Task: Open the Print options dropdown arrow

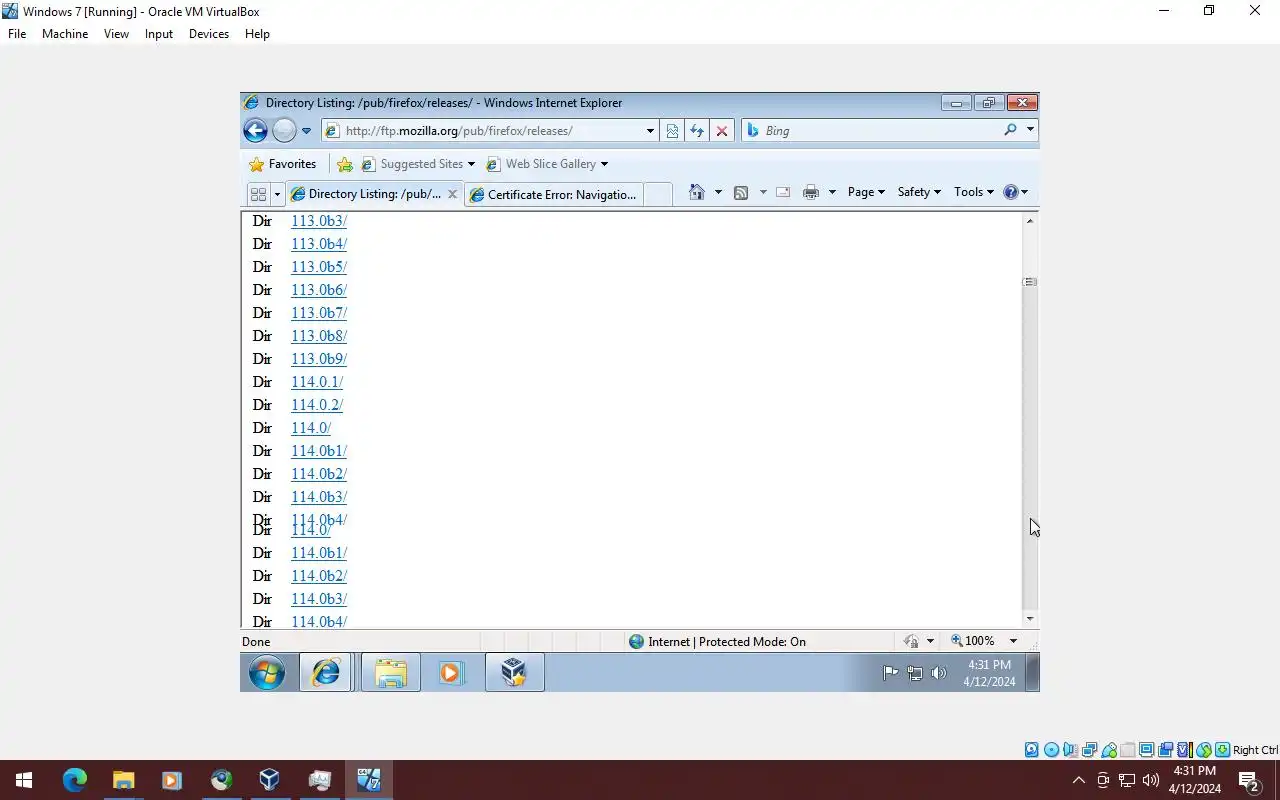Action: click(832, 192)
